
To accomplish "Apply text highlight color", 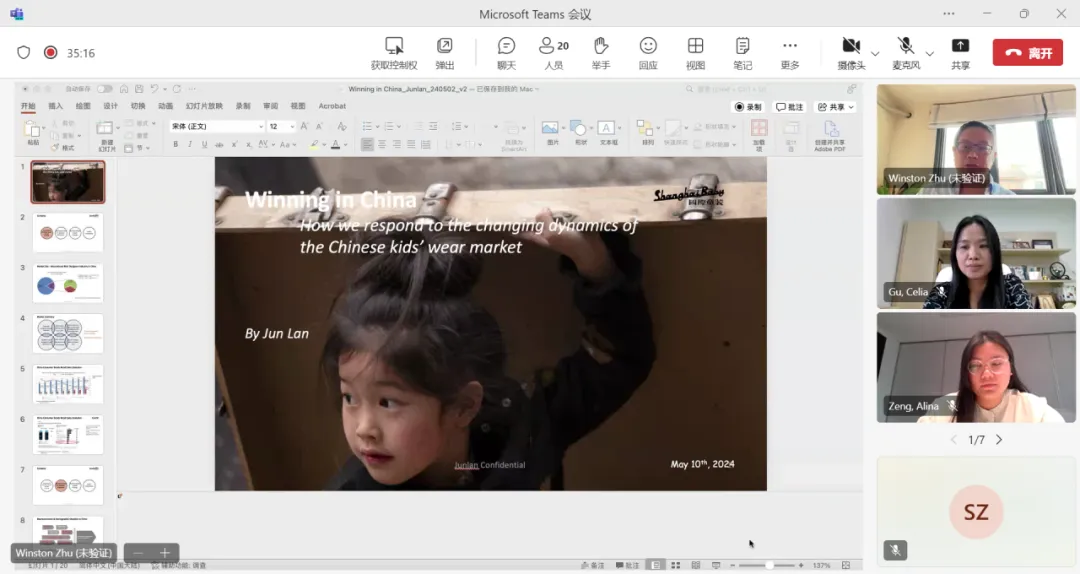I will pyautogui.click(x=314, y=144).
